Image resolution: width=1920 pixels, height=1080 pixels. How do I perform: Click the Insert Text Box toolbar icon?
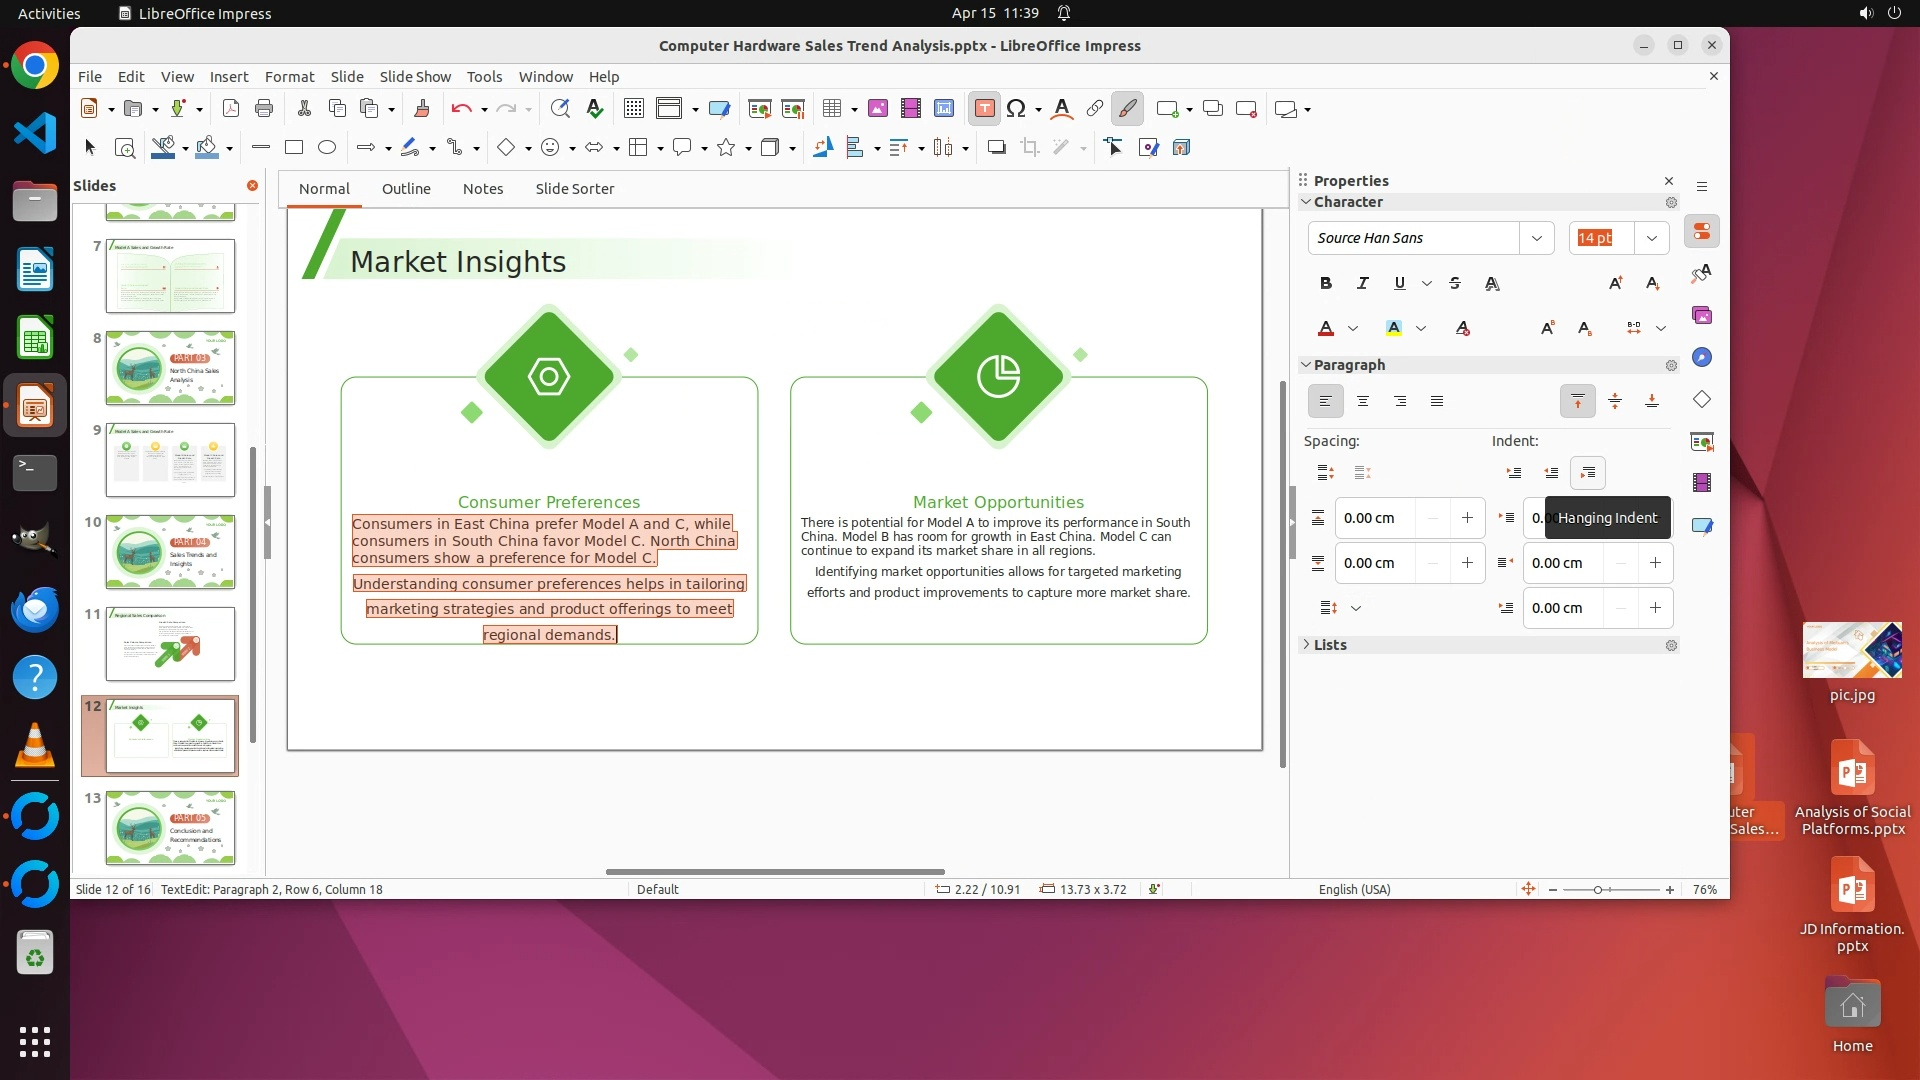pyautogui.click(x=984, y=109)
